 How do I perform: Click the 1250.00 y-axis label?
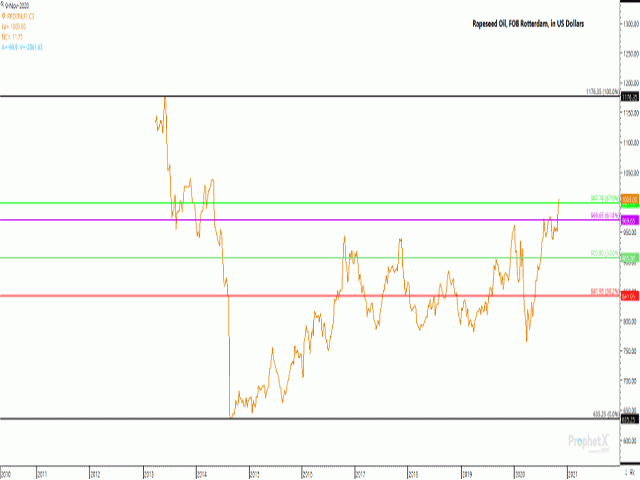click(x=631, y=54)
